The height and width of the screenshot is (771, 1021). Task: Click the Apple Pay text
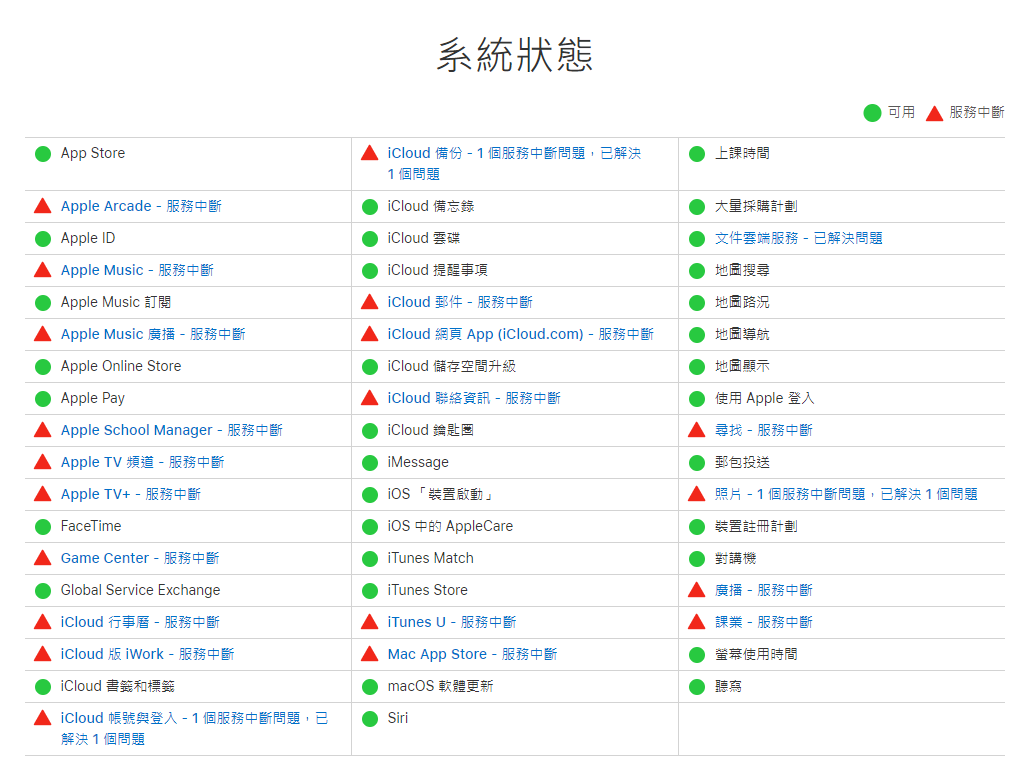[92, 398]
